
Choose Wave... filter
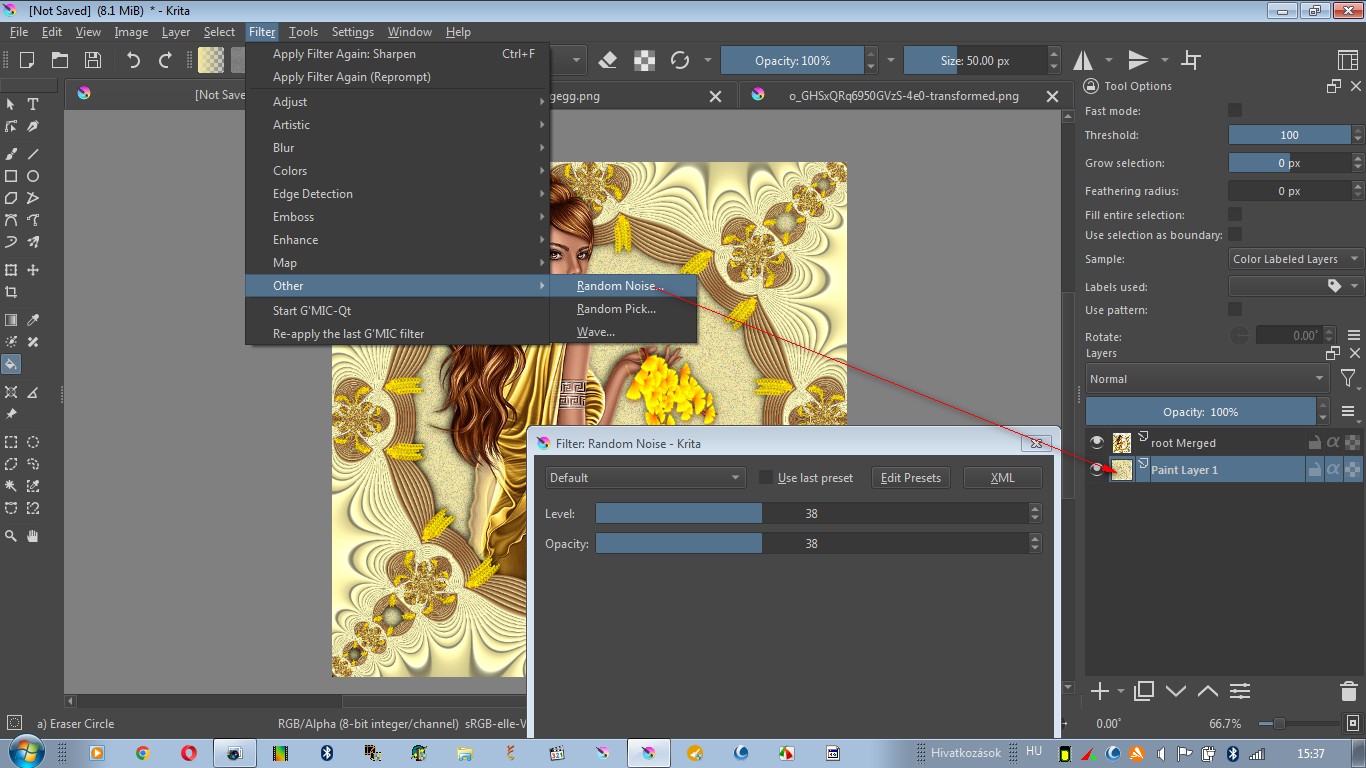pos(623,332)
